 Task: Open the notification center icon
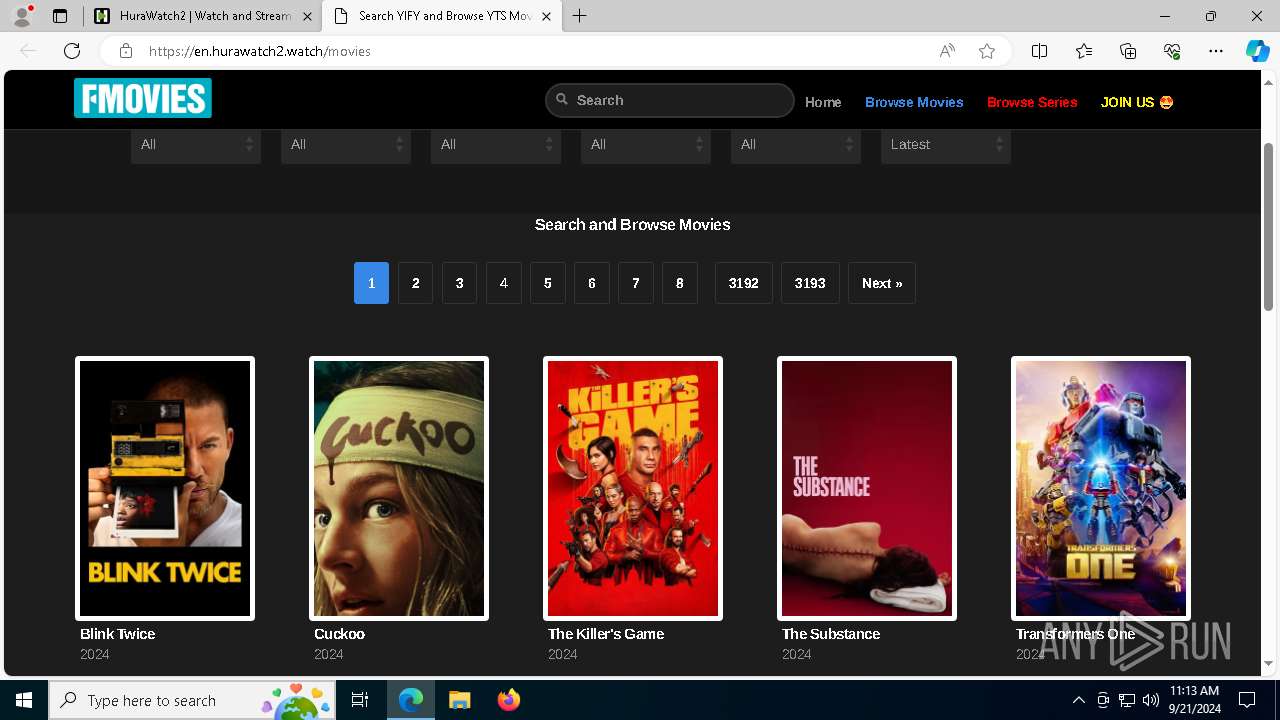[1247, 700]
